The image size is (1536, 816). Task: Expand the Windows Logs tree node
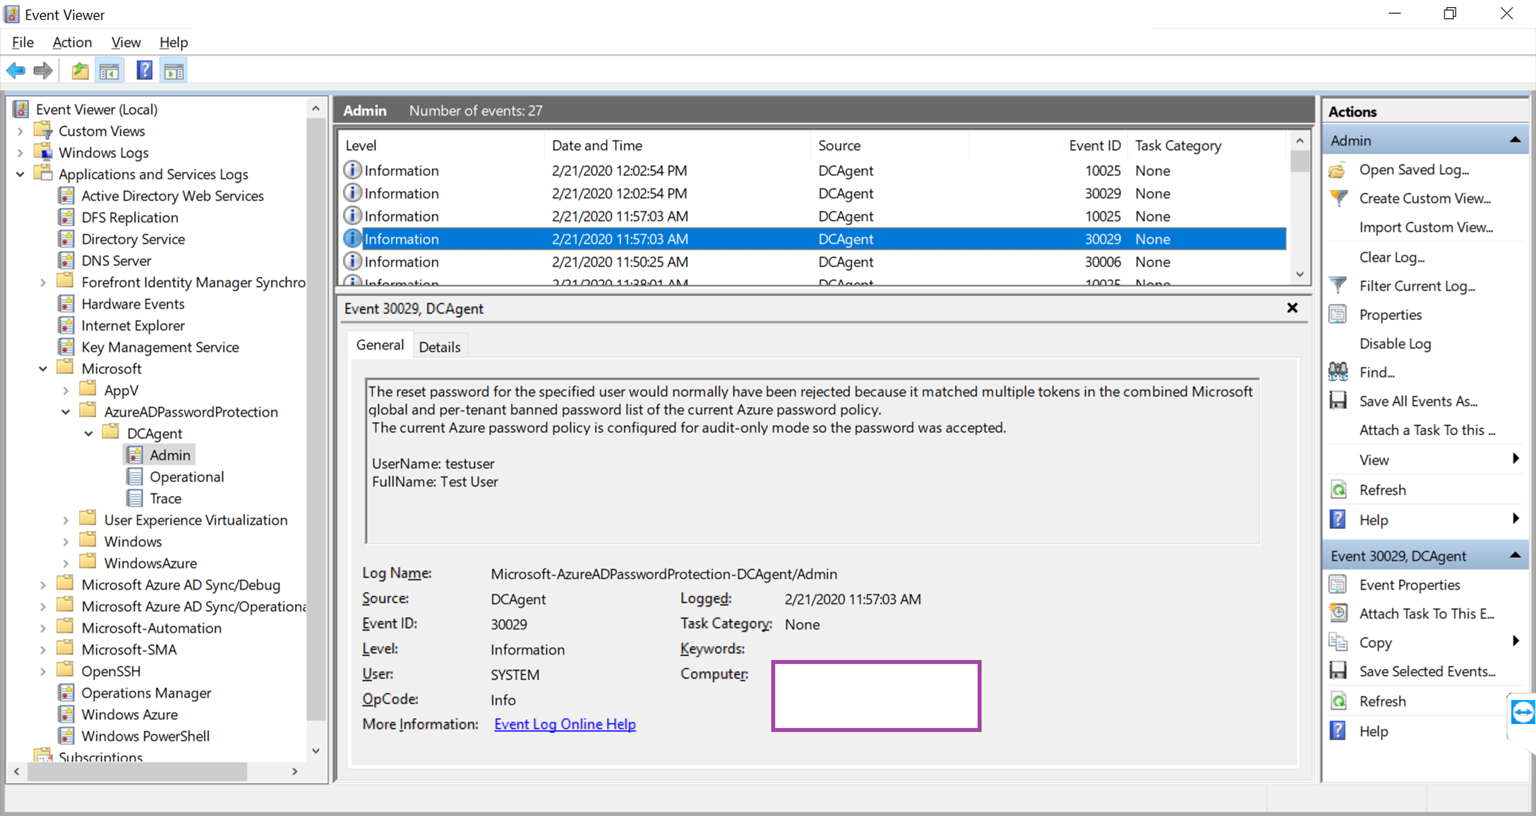(20, 153)
